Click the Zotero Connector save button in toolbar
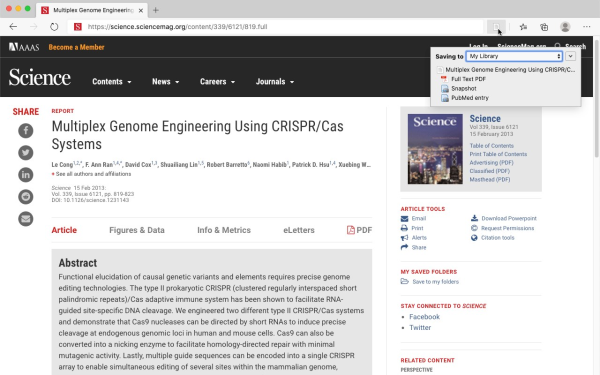The image size is (600, 375). click(x=496, y=27)
